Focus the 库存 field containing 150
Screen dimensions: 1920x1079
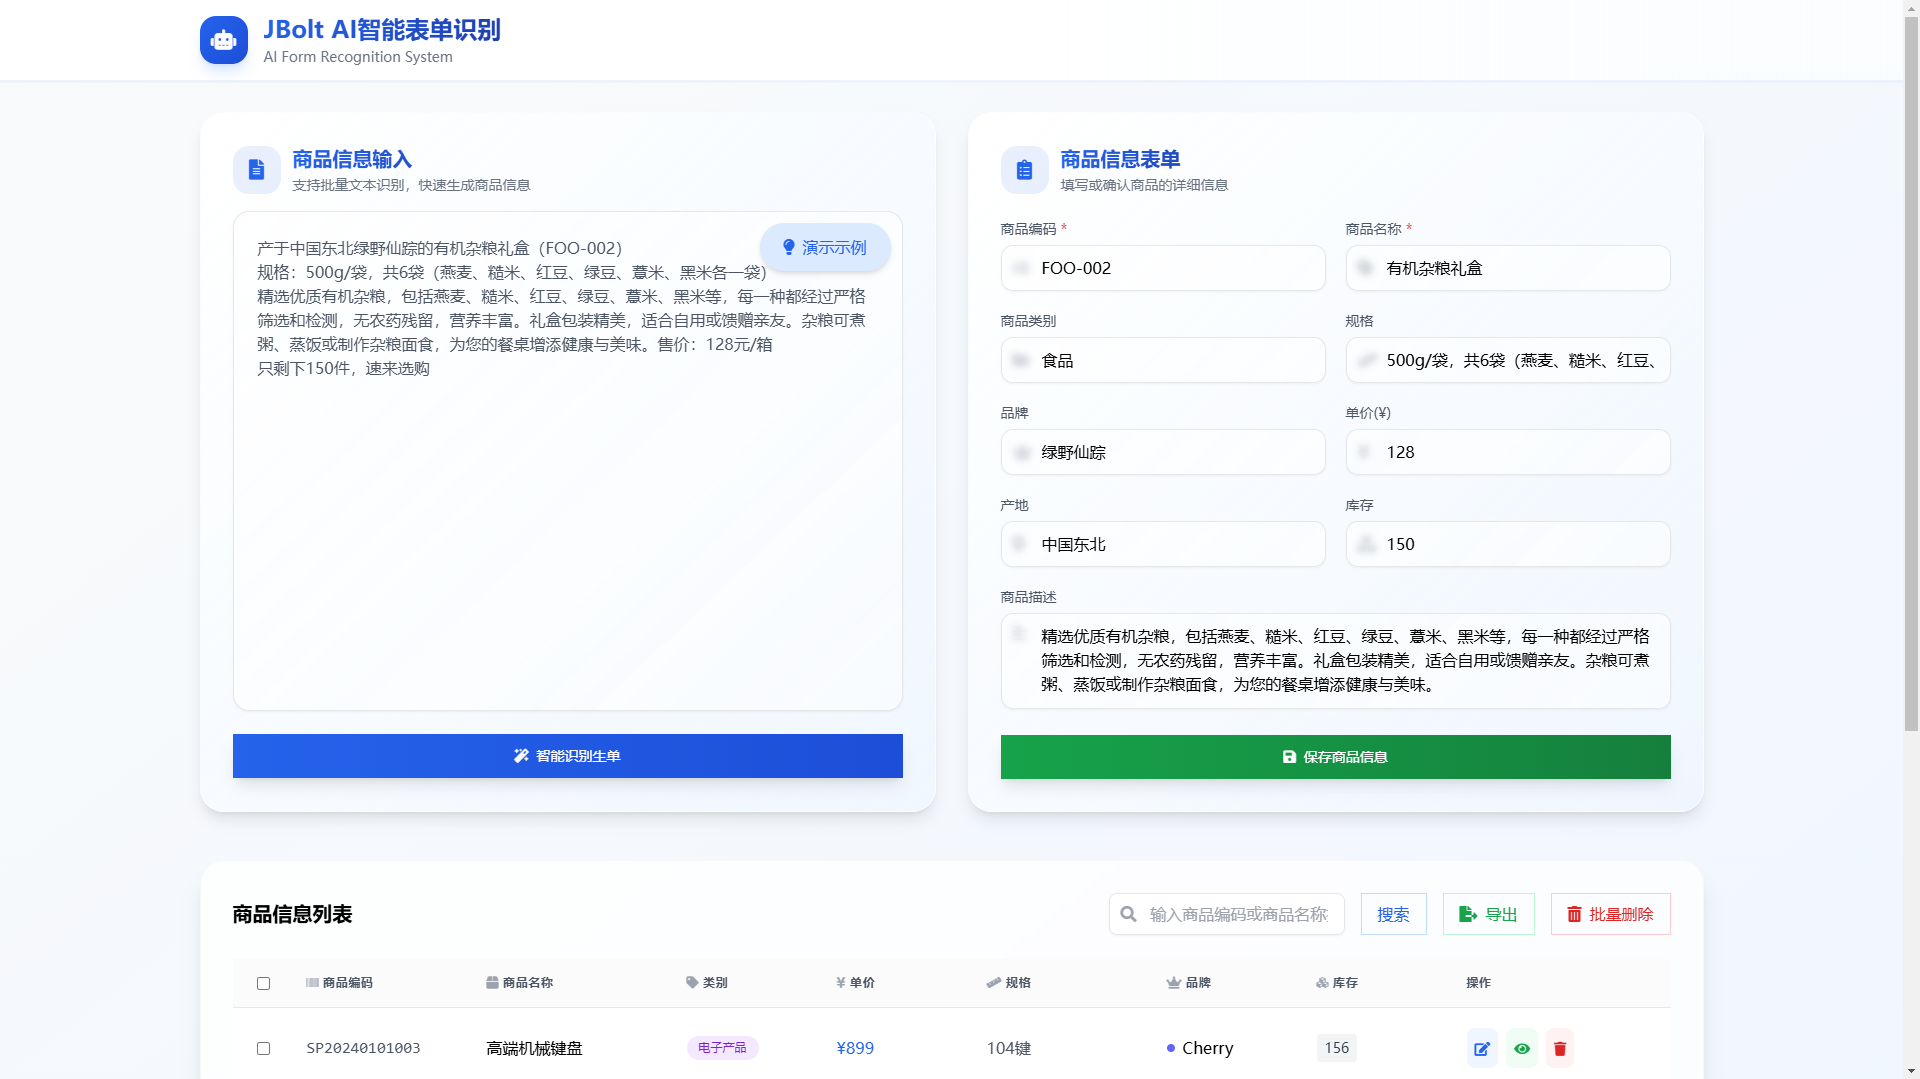click(1508, 544)
